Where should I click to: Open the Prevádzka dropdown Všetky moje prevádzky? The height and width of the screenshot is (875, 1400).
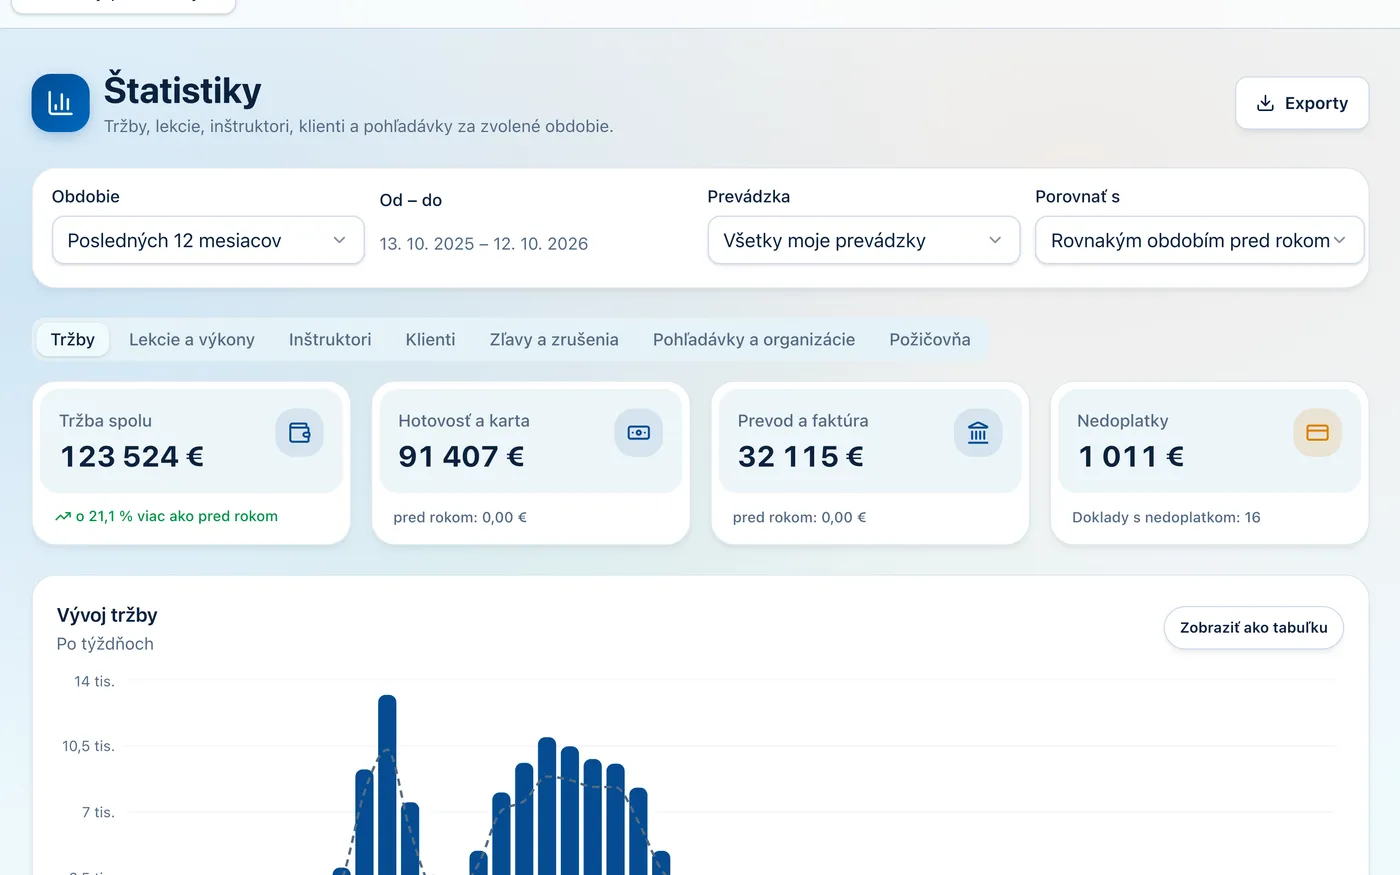864,240
